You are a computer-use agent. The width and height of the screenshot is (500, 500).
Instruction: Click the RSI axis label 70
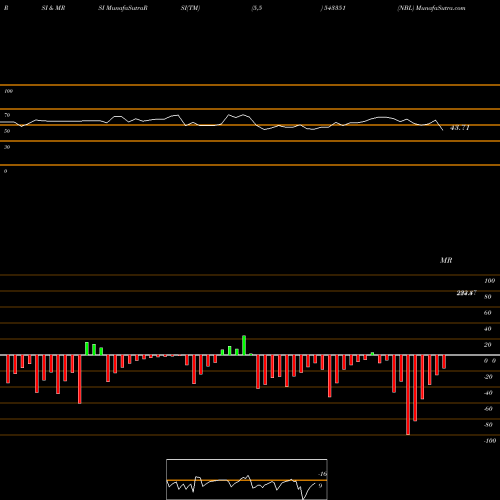coord(7,115)
